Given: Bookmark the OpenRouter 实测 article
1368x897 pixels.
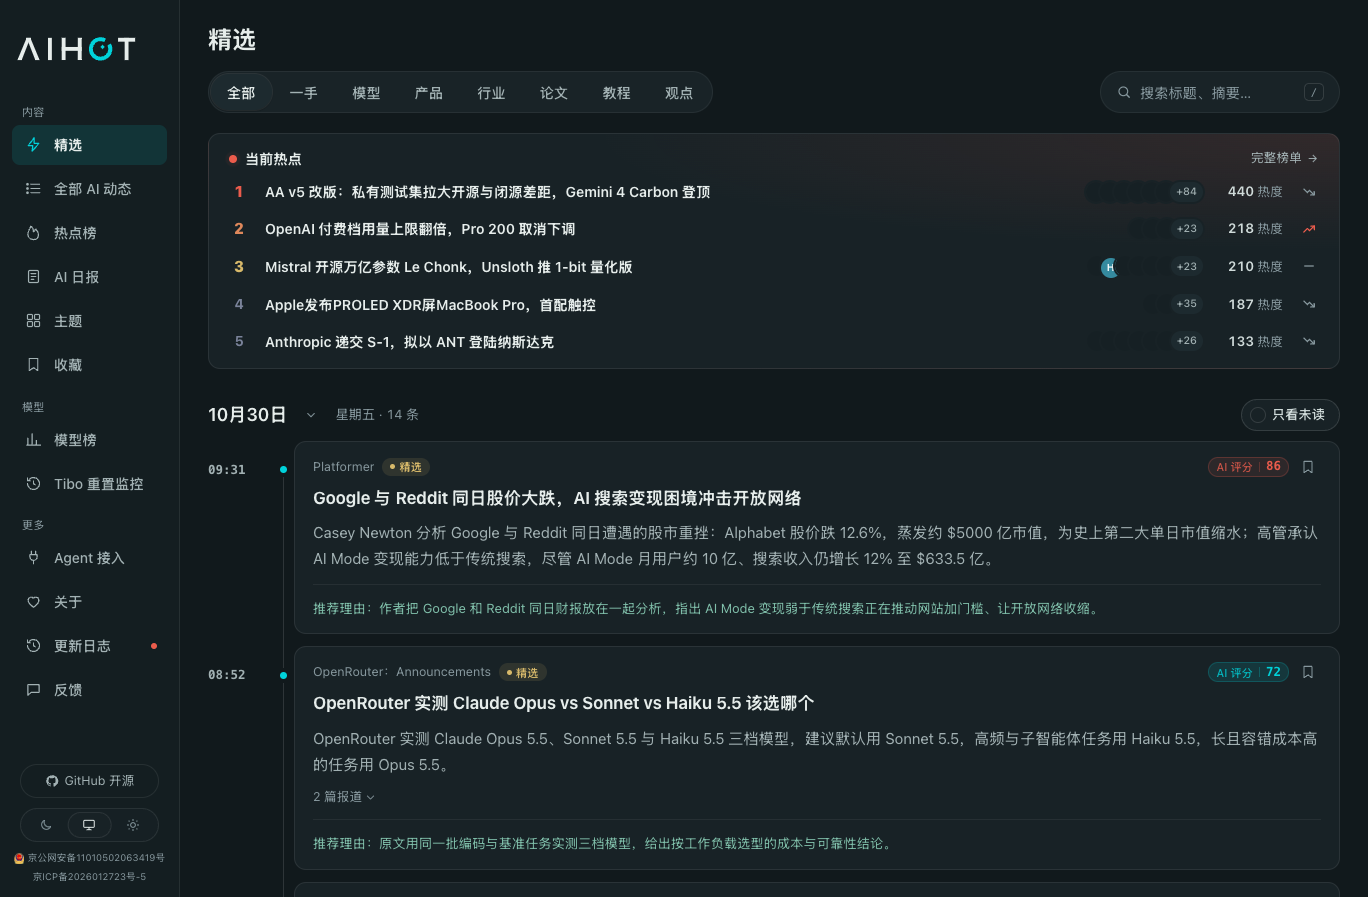Looking at the screenshot, I should 1308,672.
